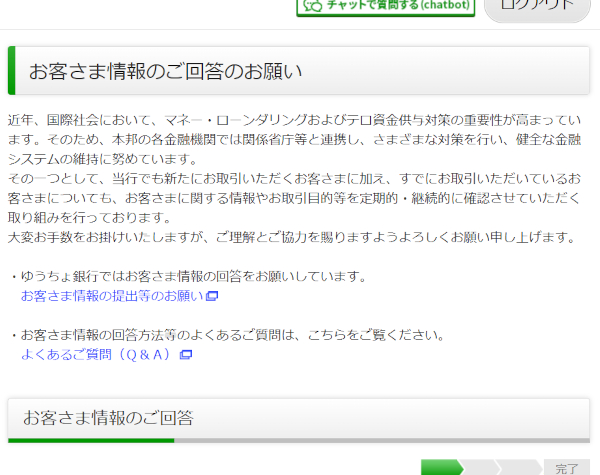Open the チャットで質問する (chatbot) button

pyautogui.click(x=386, y=6)
